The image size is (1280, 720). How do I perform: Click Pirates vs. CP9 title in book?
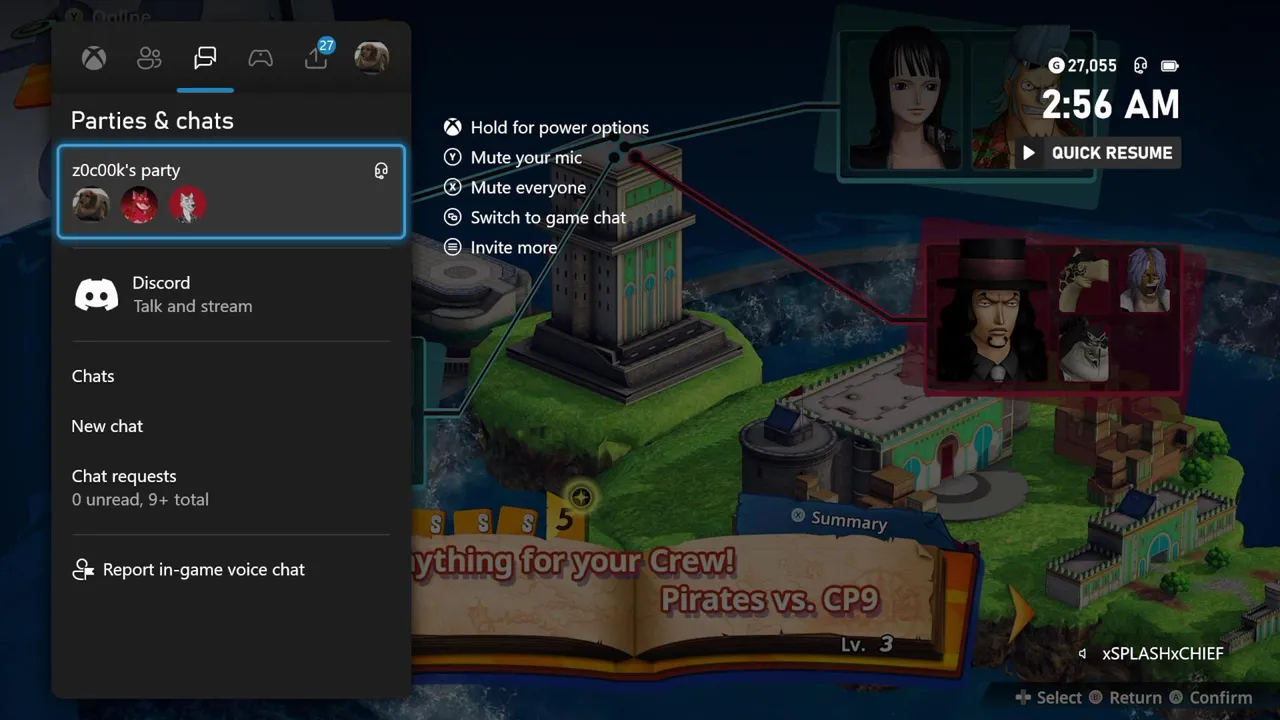(770, 600)
